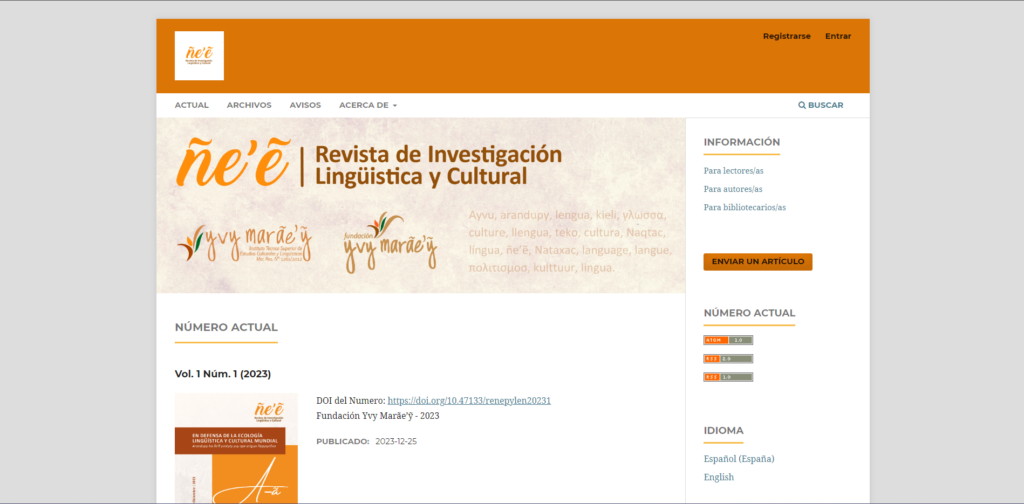The height and width of the screenshot is (504, 1024).
Task: Open the Actual menu item
Action: pos(191,105)
